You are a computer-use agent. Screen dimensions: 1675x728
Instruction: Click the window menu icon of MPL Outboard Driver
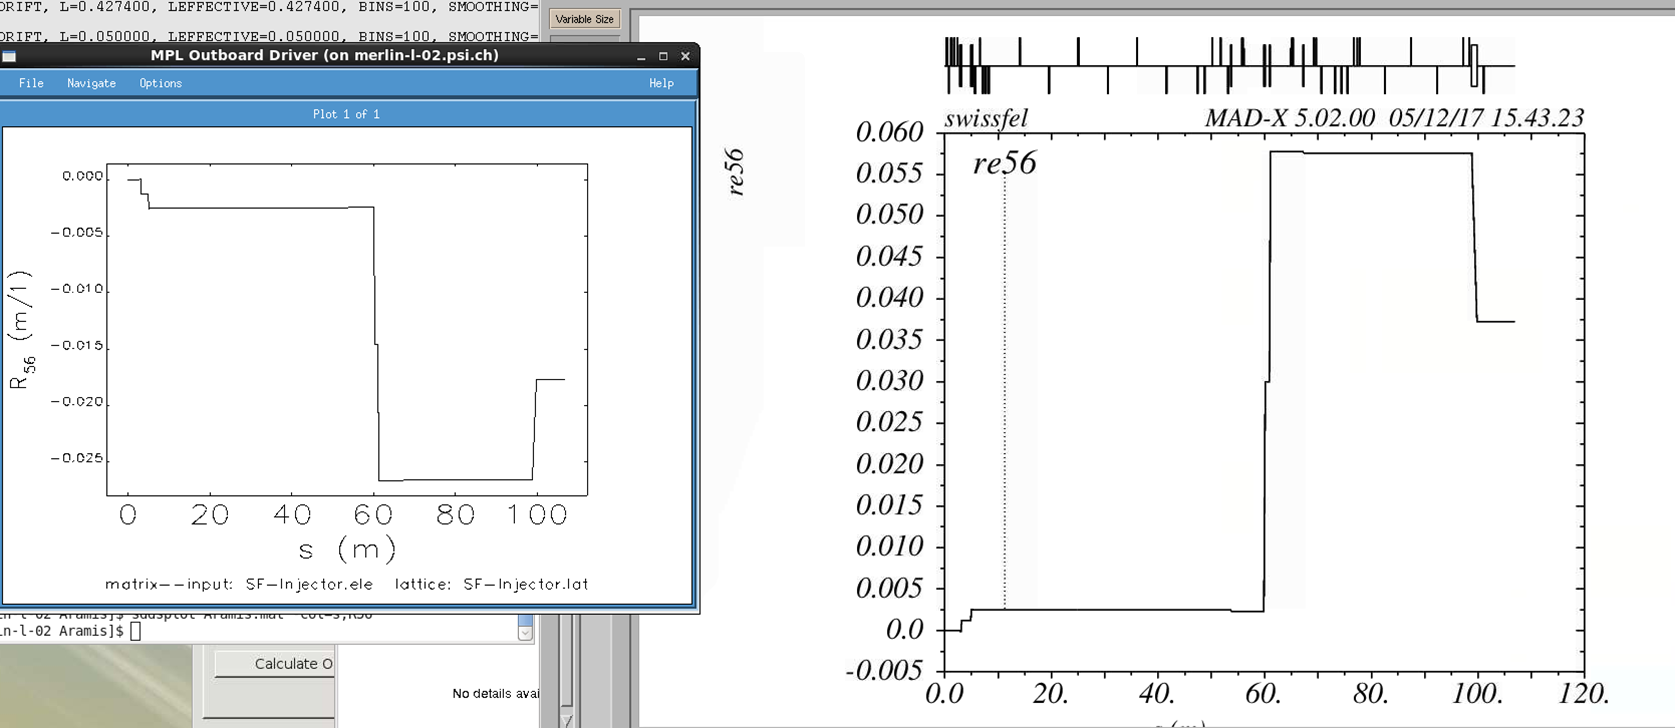tap(9, 56)
